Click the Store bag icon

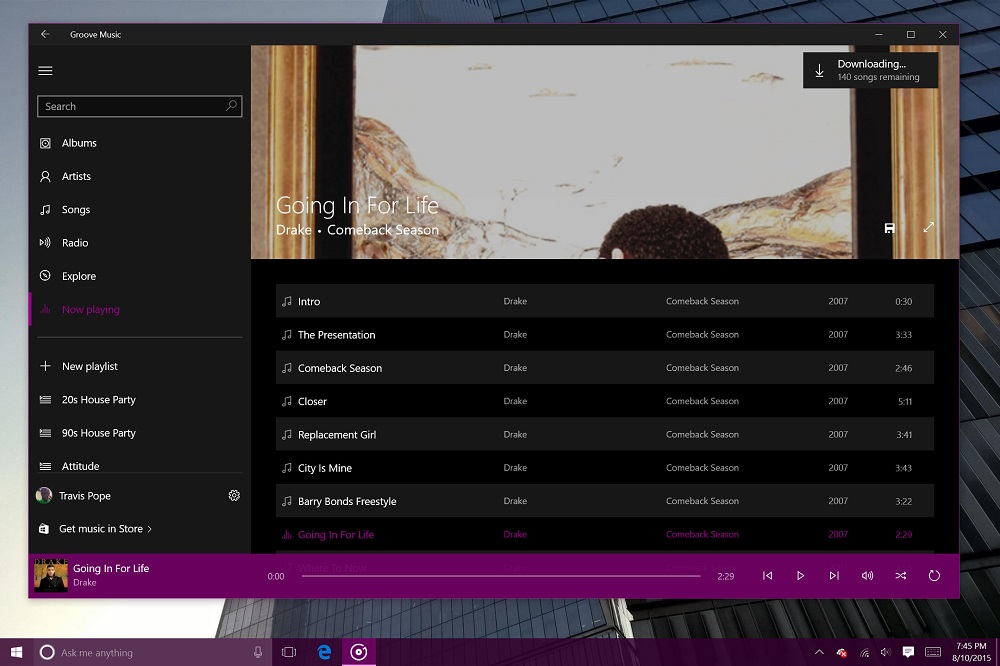coord(43,529)
